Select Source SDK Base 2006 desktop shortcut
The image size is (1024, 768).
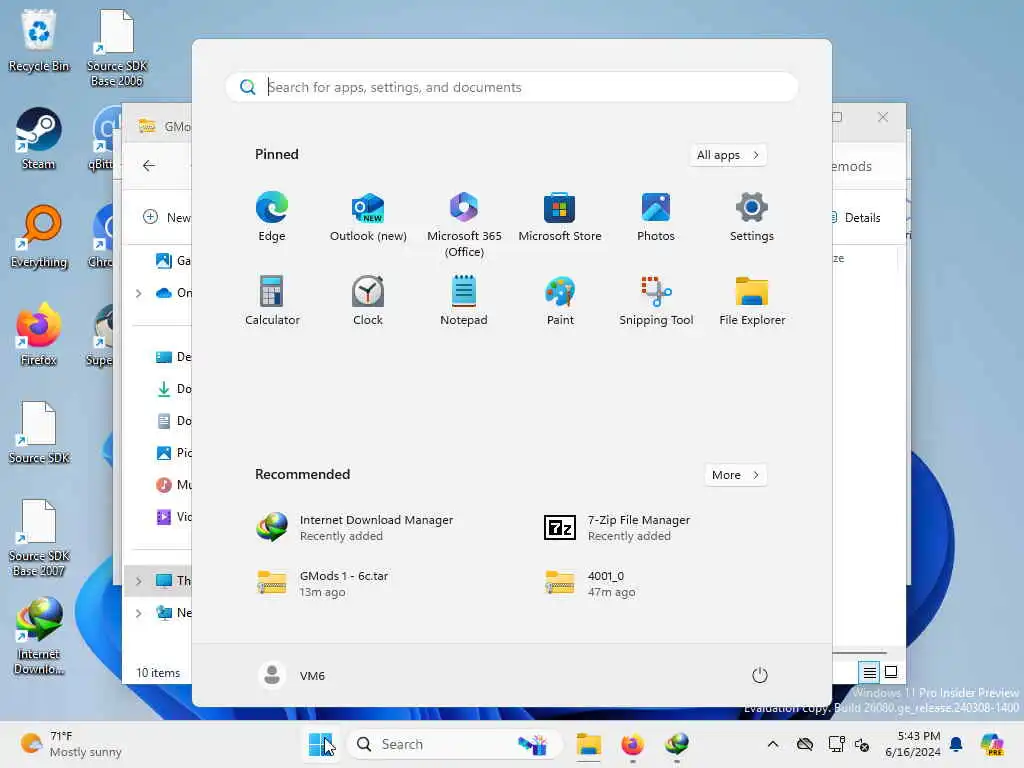point(117,48)
